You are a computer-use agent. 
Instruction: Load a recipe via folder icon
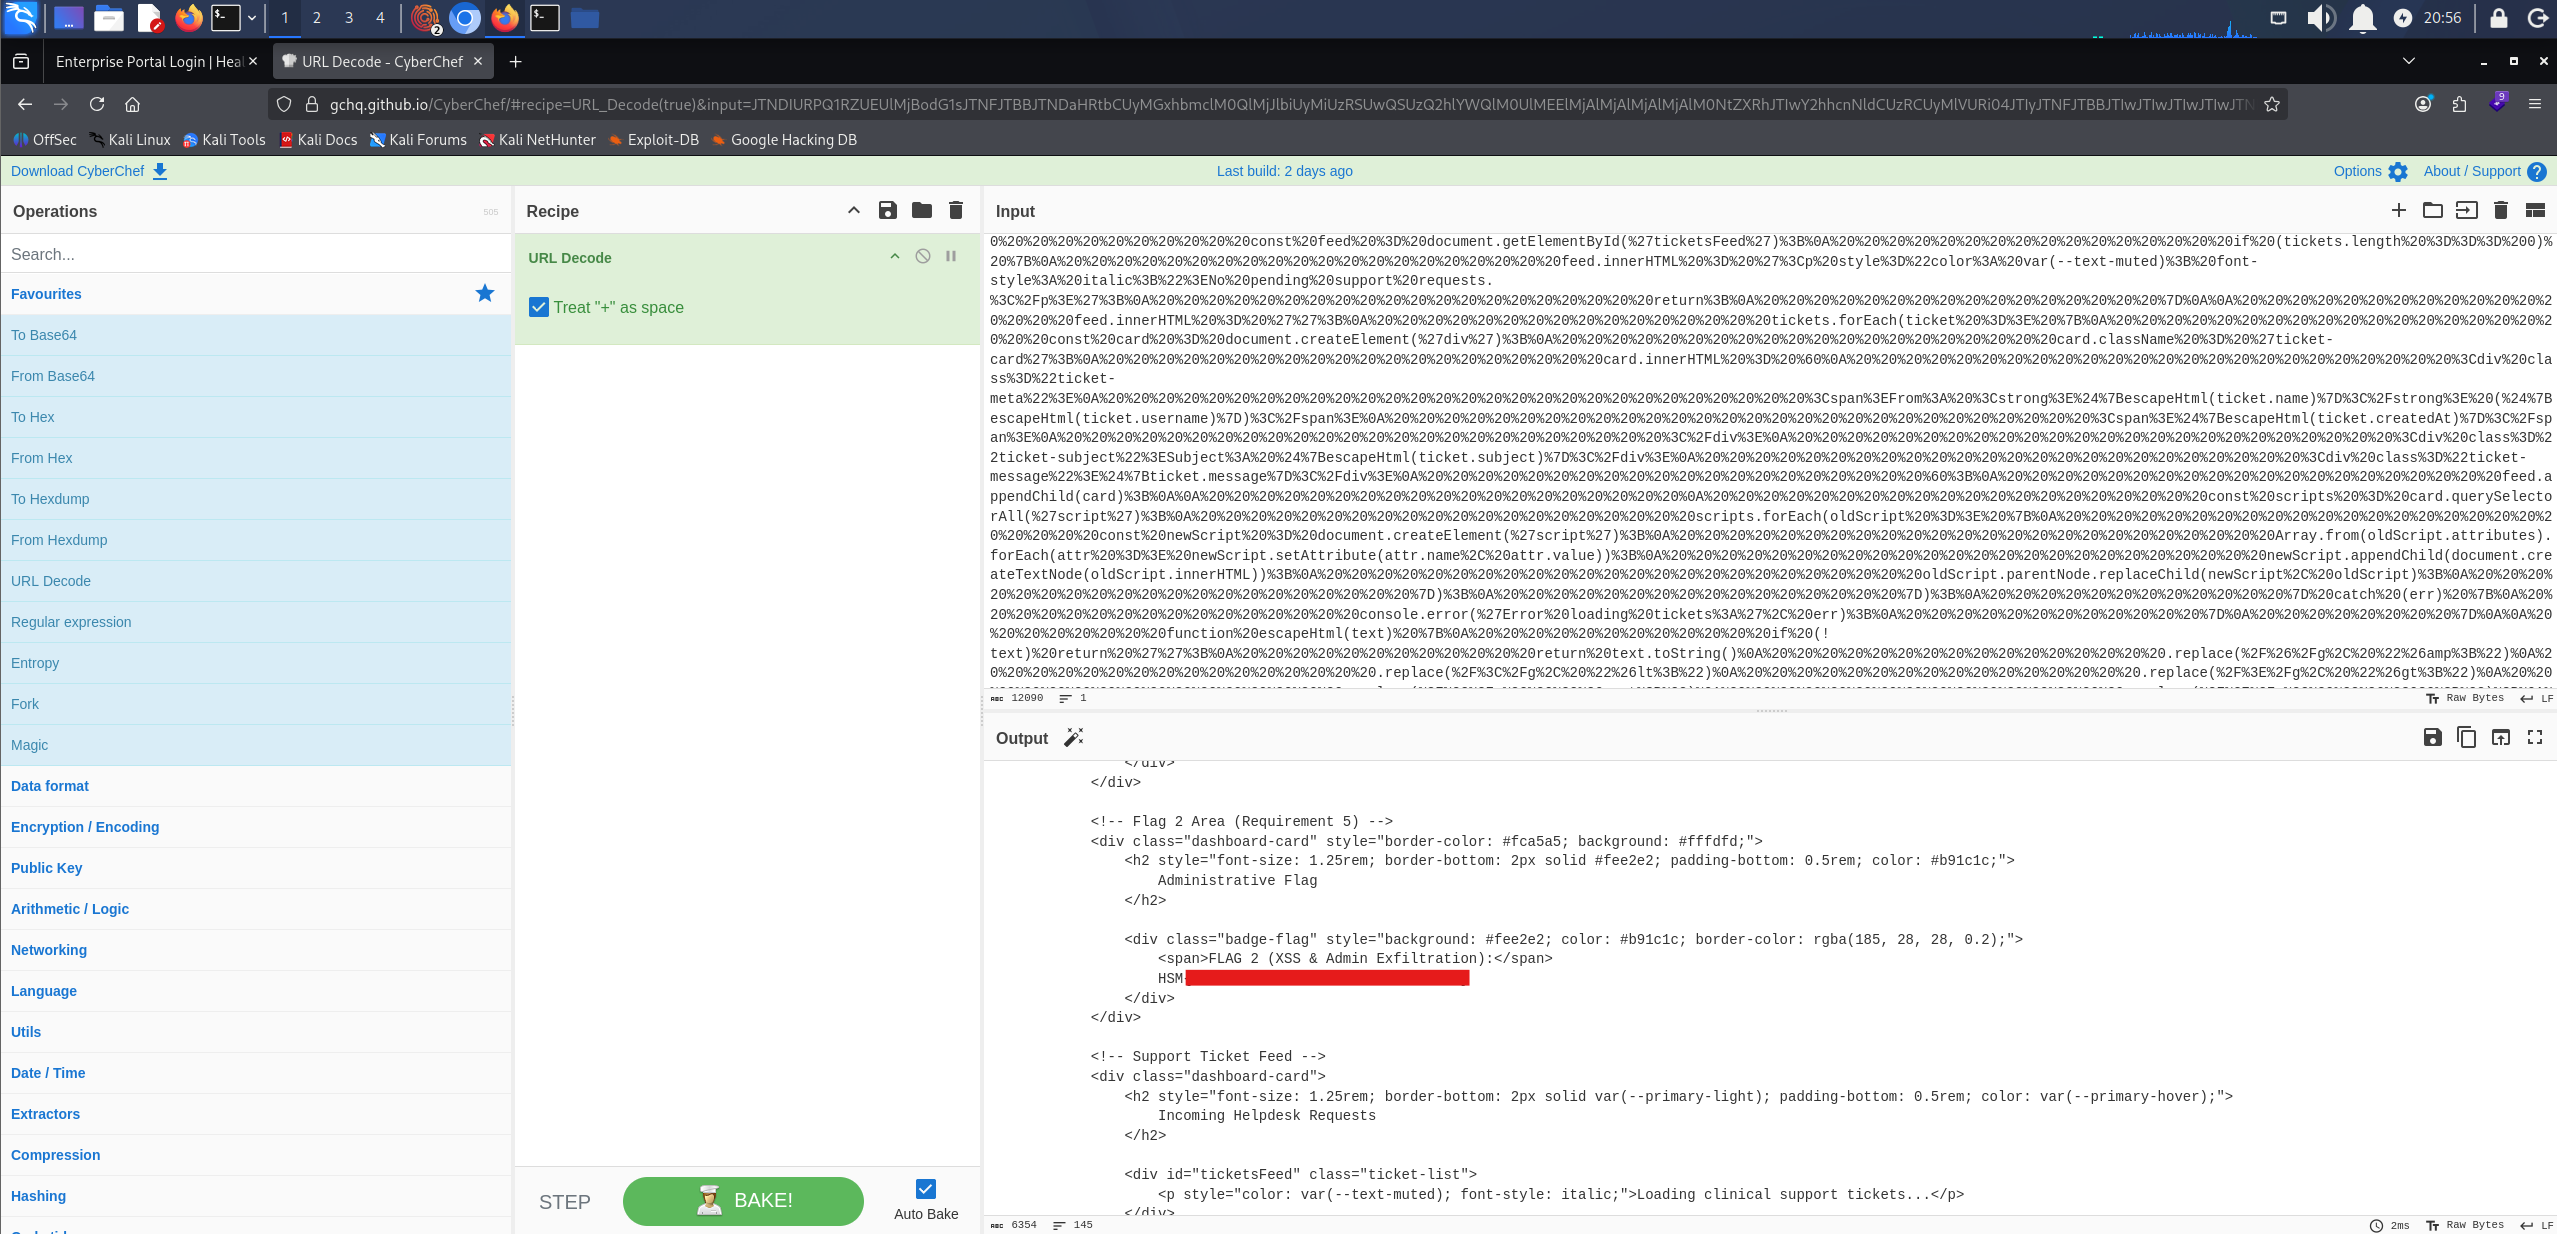[922, 210]
